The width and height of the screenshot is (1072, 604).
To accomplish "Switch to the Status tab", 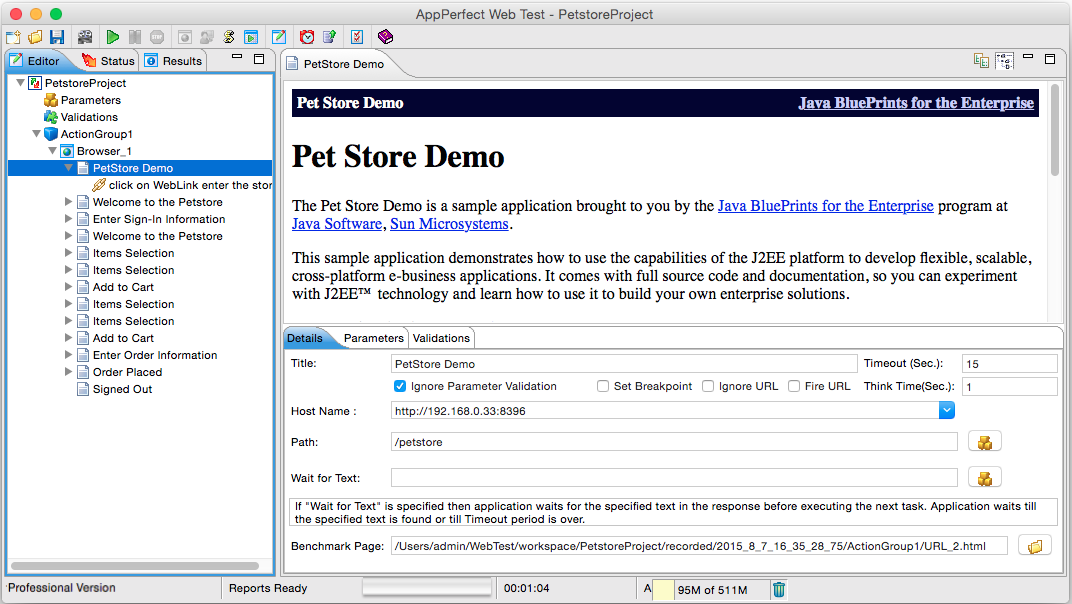I will (108, 61).
